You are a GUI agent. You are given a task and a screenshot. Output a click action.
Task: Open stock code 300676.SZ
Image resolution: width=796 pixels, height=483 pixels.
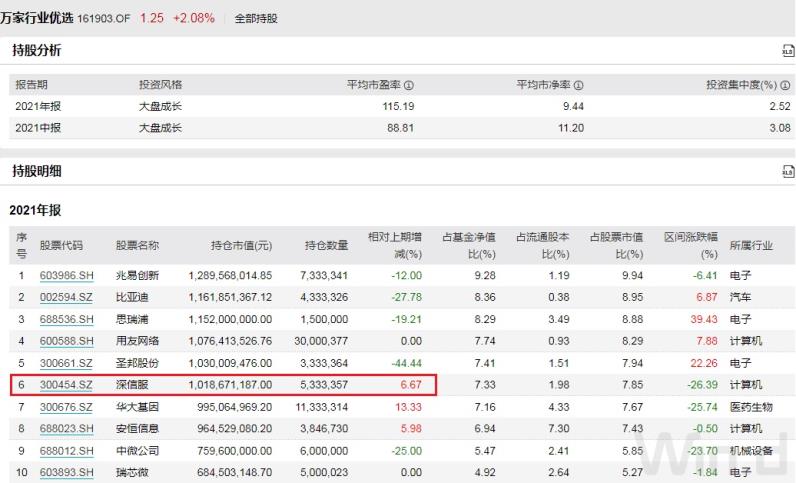[66, 407]
